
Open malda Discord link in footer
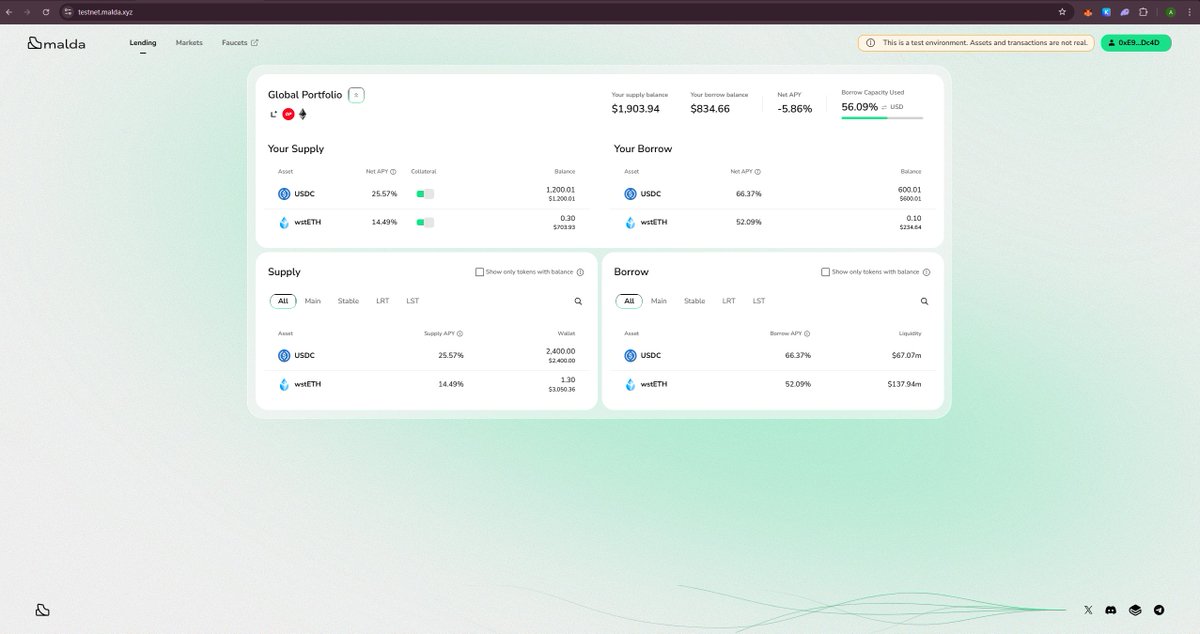(1111, 610)
